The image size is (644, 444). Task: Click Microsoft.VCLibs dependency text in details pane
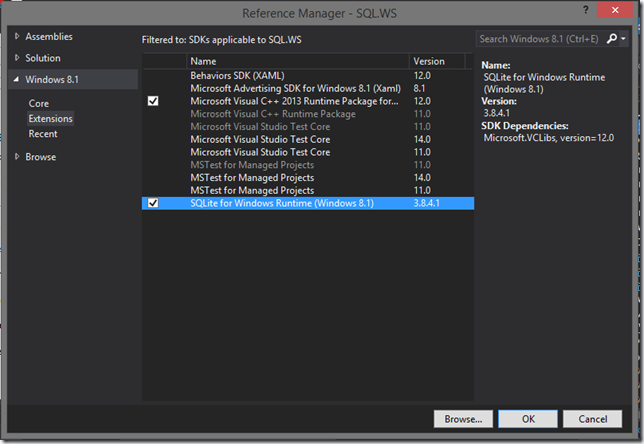(x=549, y=138)
